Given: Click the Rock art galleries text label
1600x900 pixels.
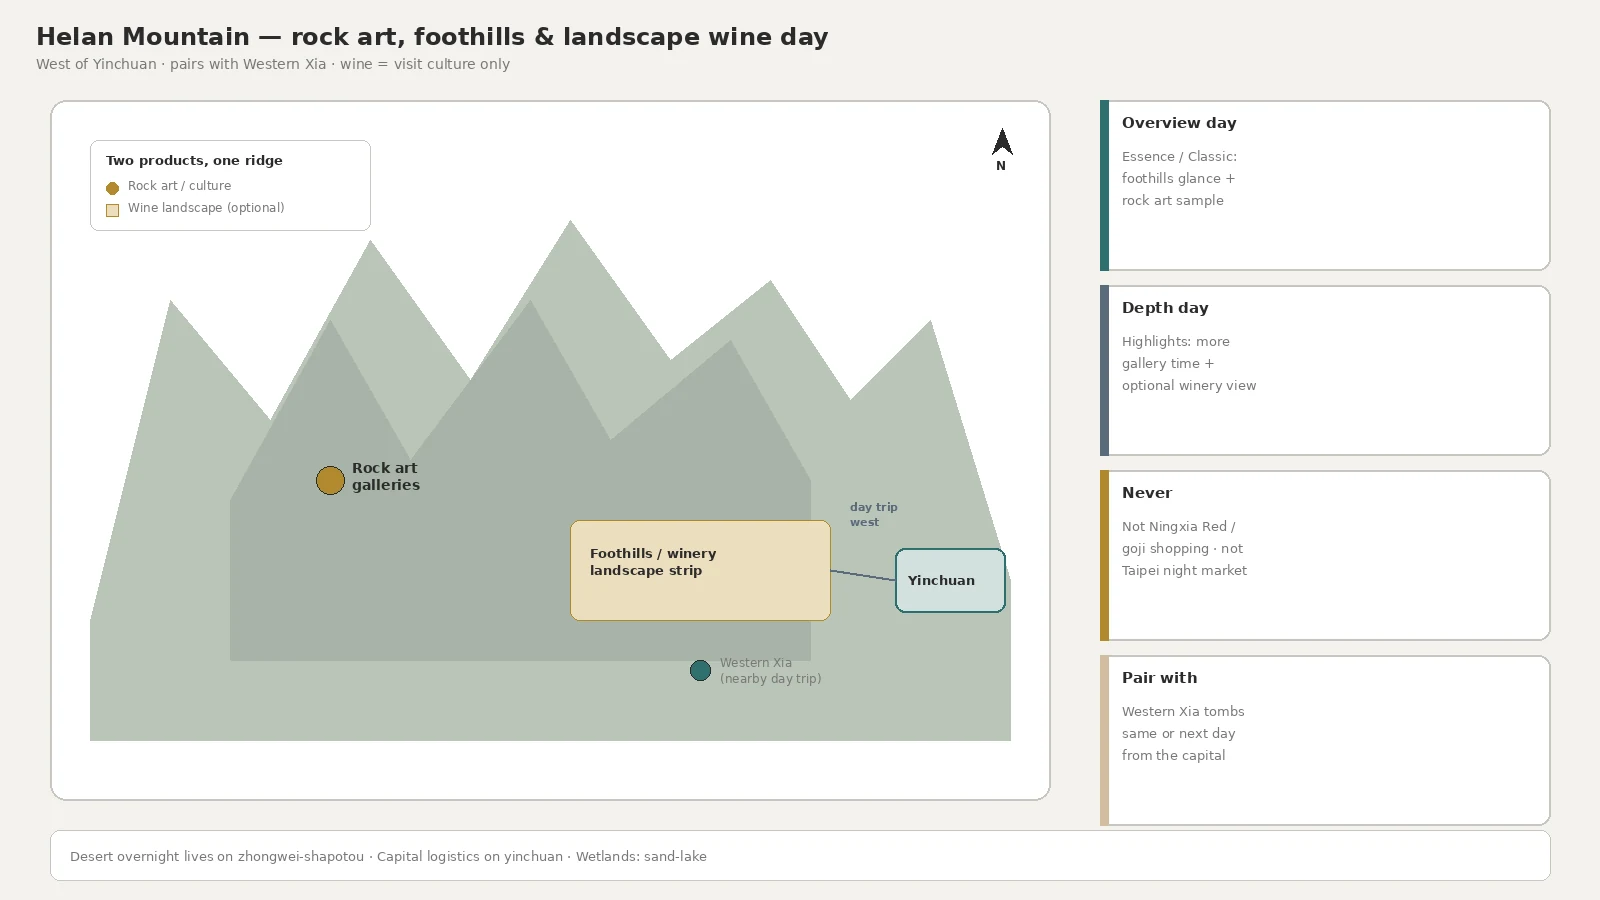Looking at the screenshot, I should 385,476.
